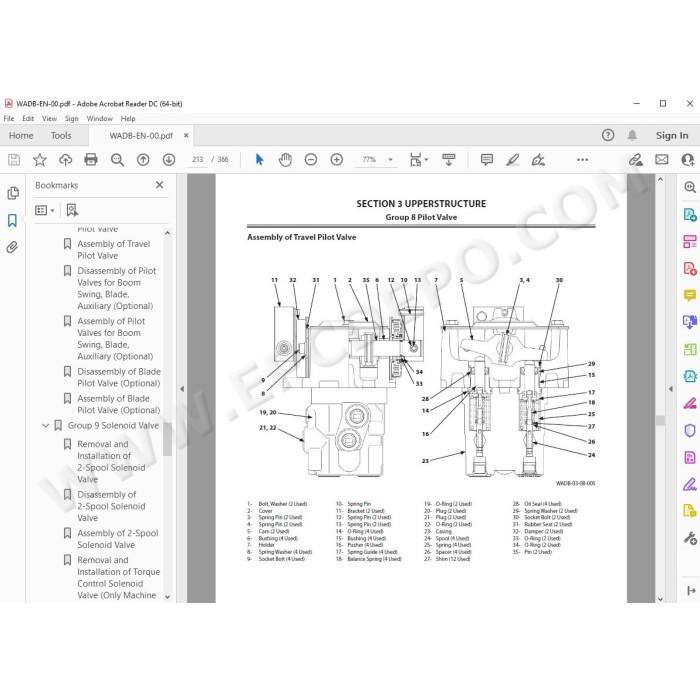The width and height of the screenshot is (700, 700).
Task: Close the WADB-EN-00.pdf tab
Action: coord(186,135)
